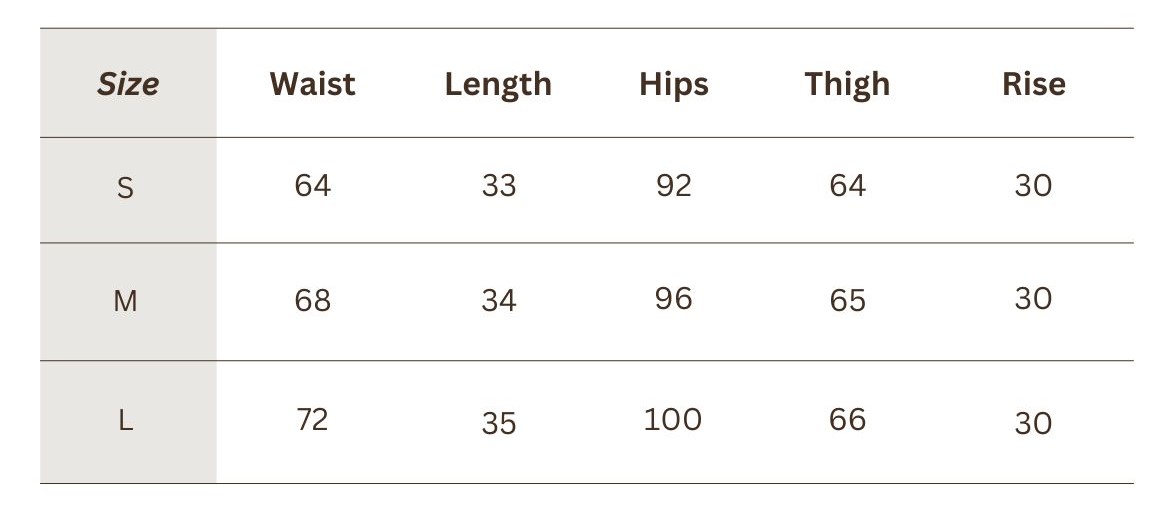Click the waist value 68 for size M
The width and height of the screenshot is (1172, 521).
[x=312, y=300]
